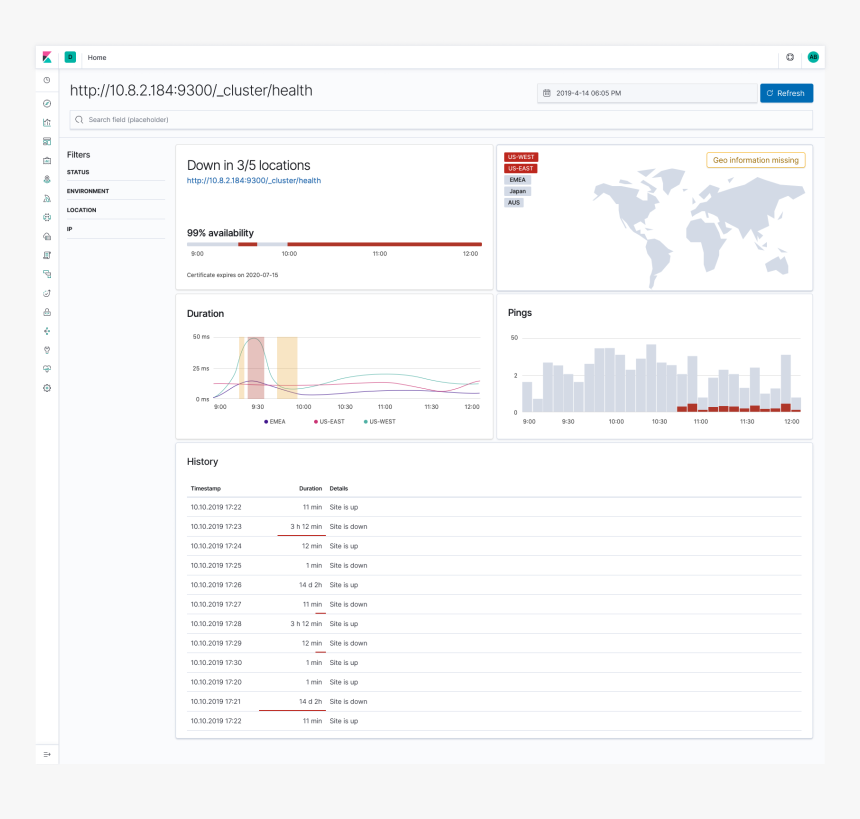Select the US-EAST location badge
This screenshot has height=819, width=860.
tap(520, 168)
